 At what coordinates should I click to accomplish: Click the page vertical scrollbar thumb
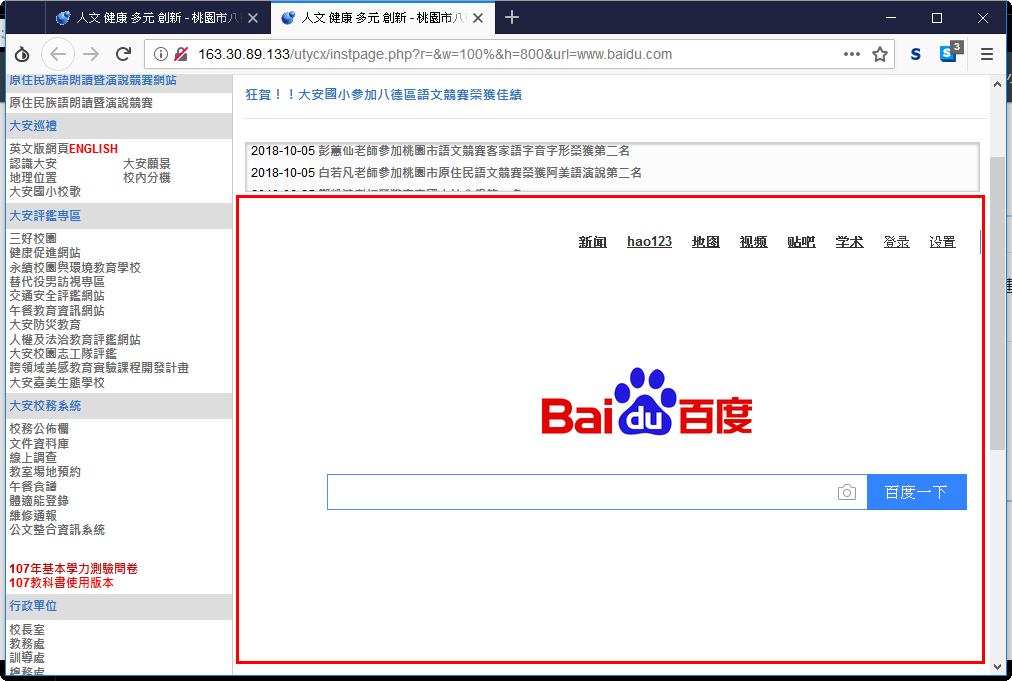[997, 303]
